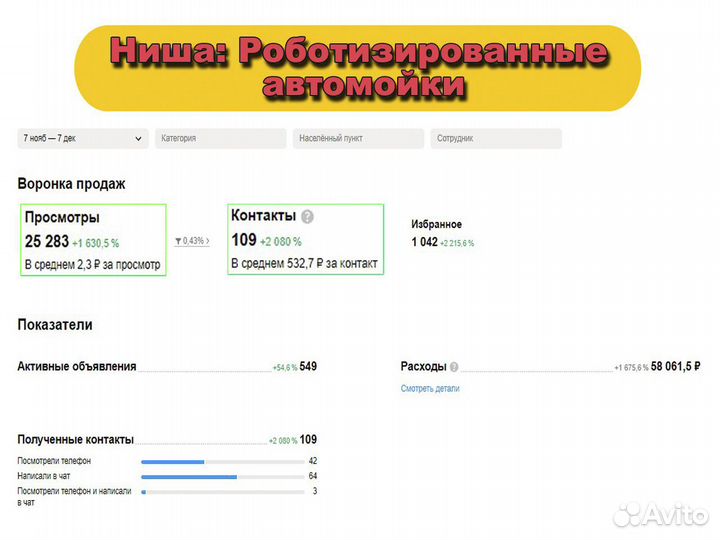This screenshot has height=540, width=720.
Task: Click the Категория filter field
Action: point(221,138)
